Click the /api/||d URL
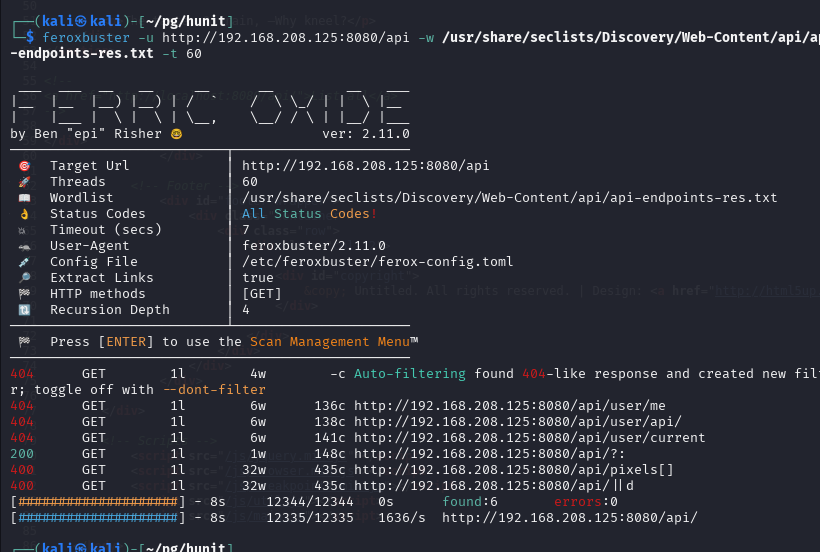This screenshot has height=552, width=820. [x=494, y=486]
